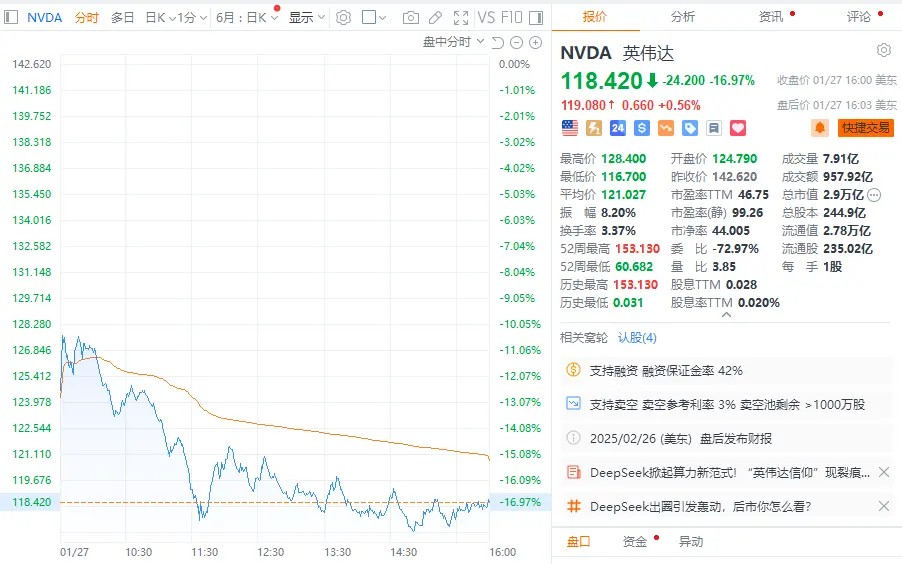Click the 52周最高 153.130 value
The image size is (902, 564).
(x=637, y=249)
